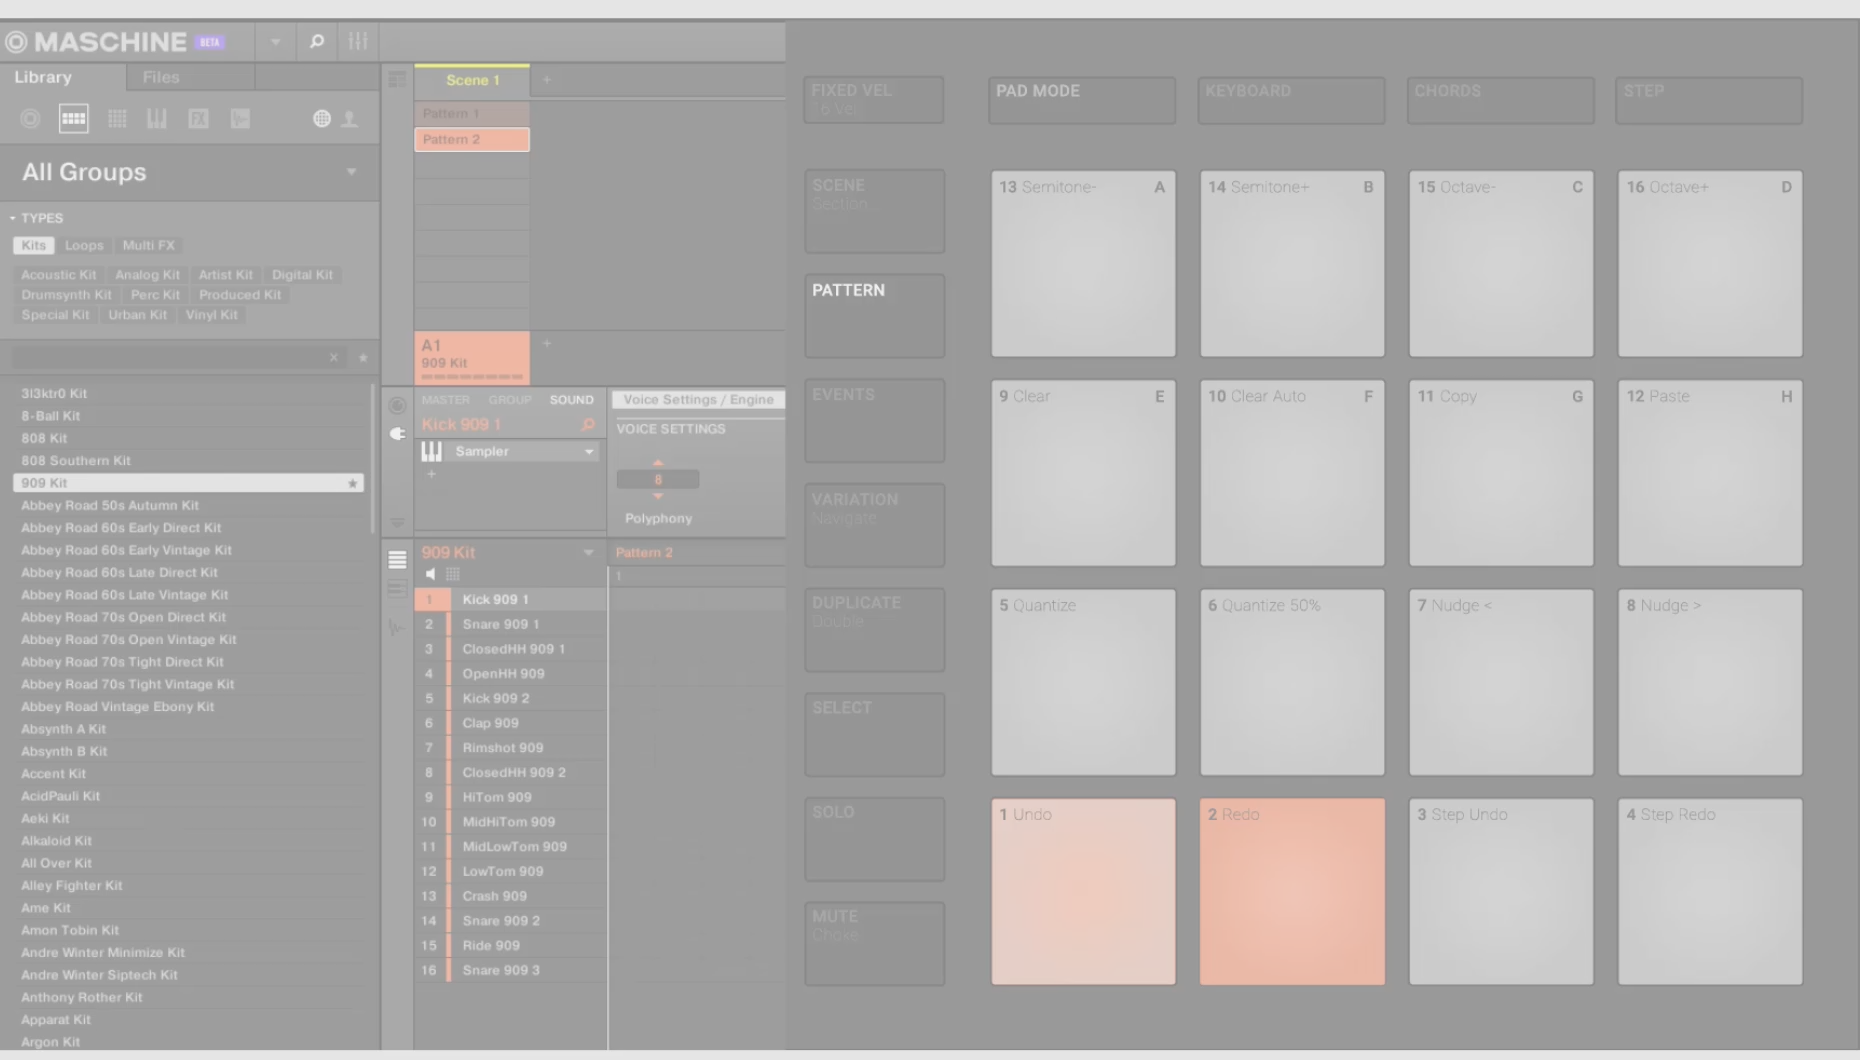Open the Pattern 2 name in the pattern editor

(644, 553)
